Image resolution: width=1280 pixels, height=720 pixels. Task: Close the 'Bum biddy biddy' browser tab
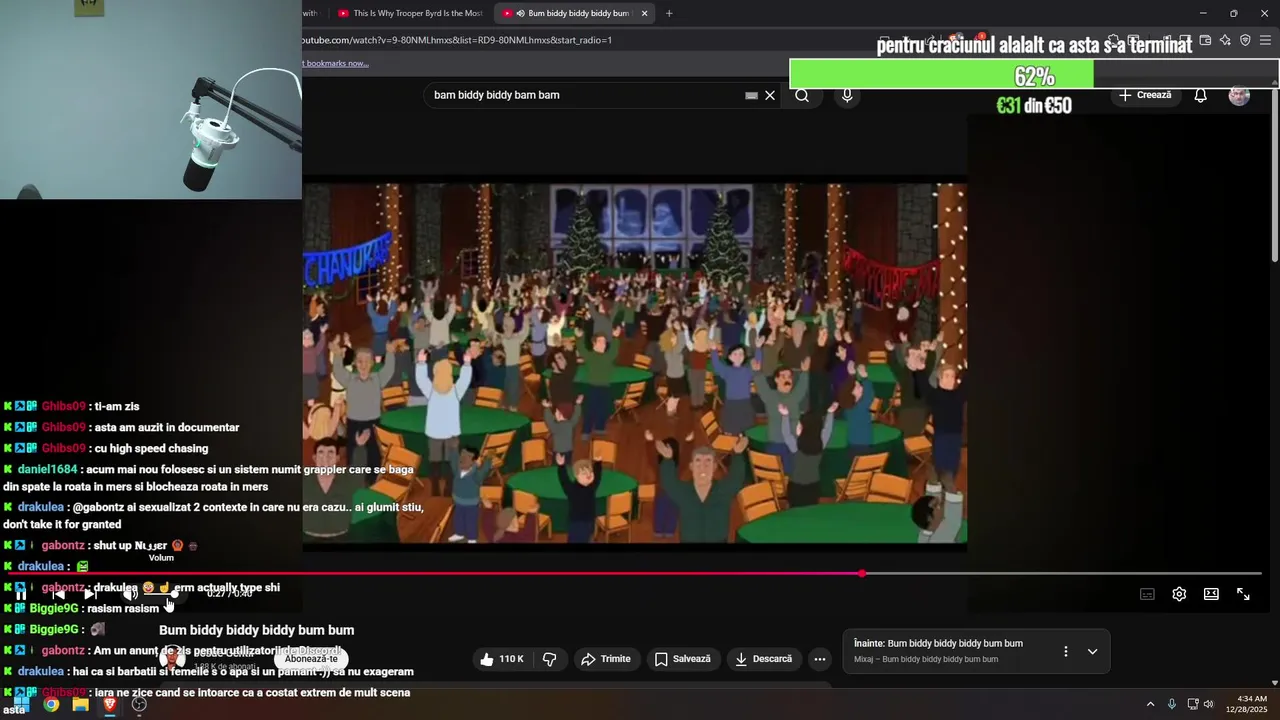click(645, 13)
